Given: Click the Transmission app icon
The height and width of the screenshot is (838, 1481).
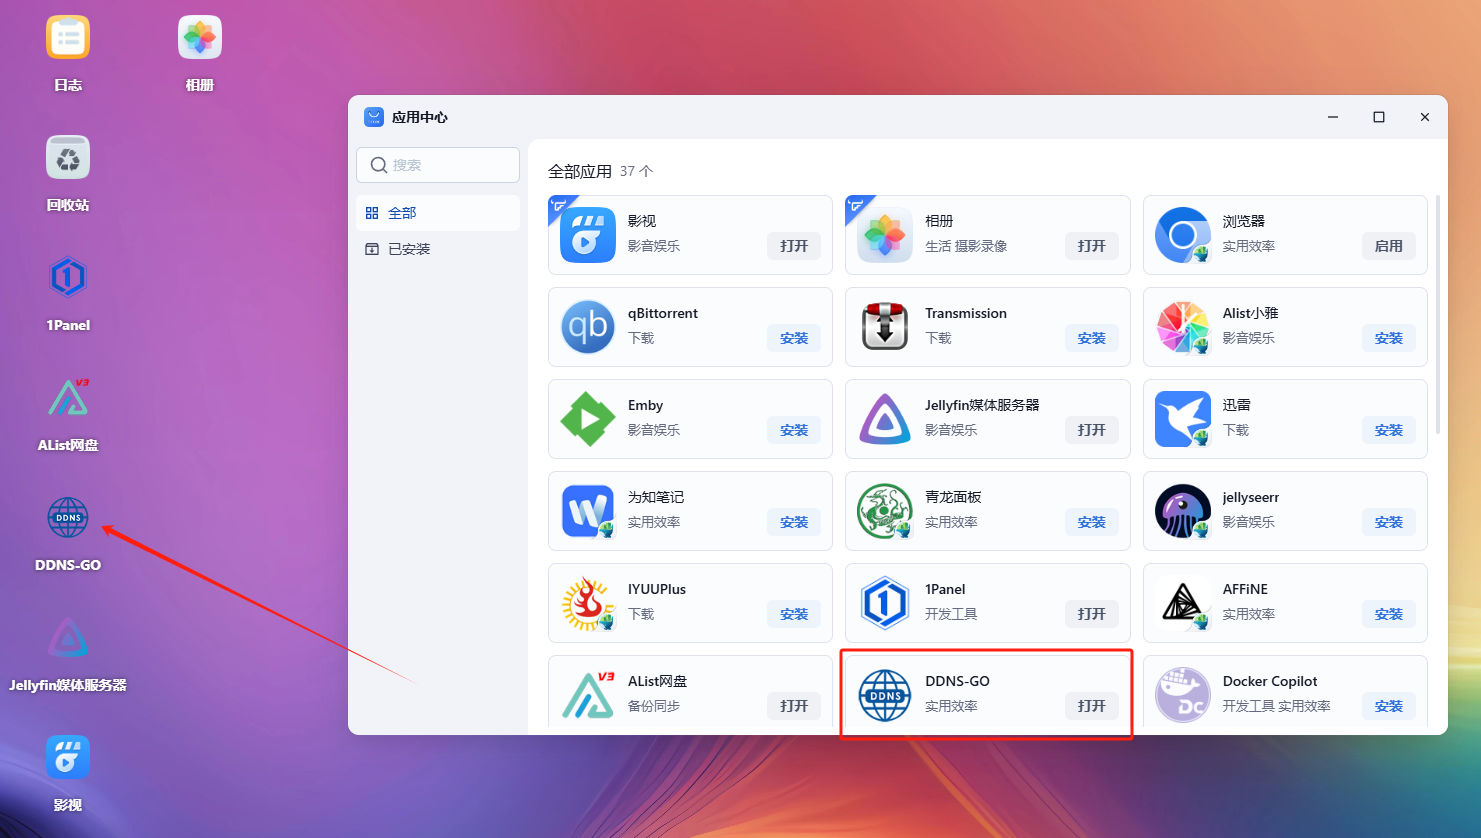Looking at the screenshot, I should click(x=885, y=327).
